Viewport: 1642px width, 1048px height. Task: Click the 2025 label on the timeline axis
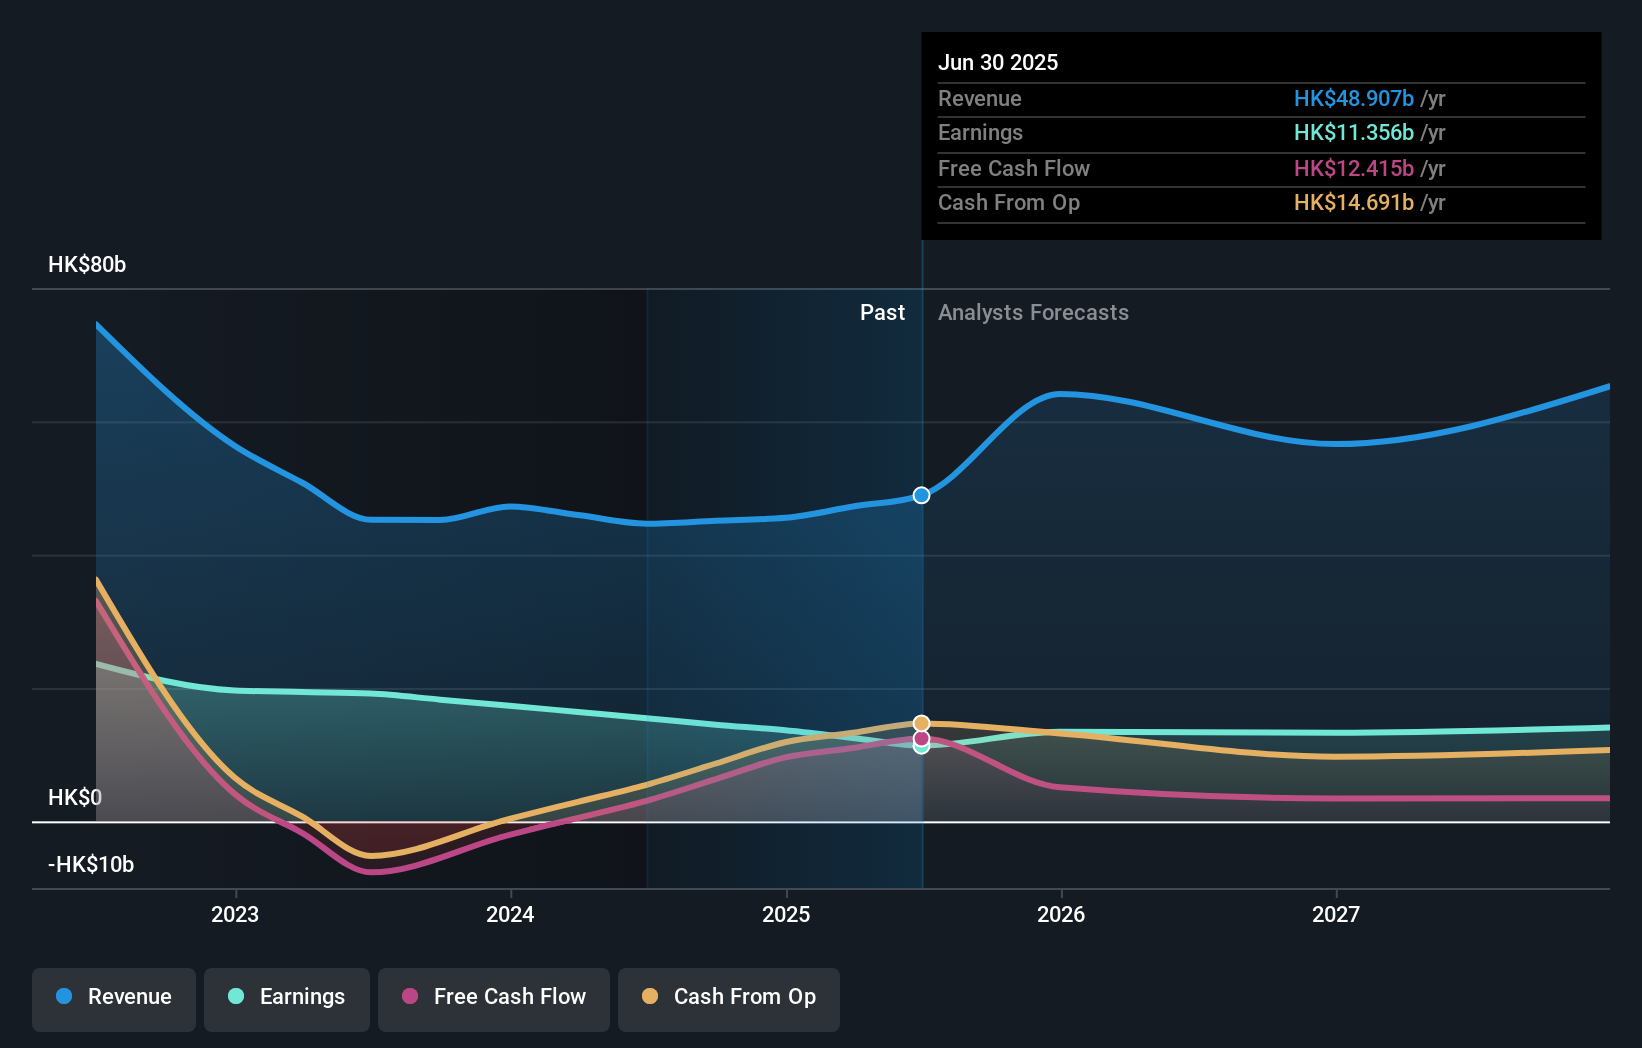(786, 913)
